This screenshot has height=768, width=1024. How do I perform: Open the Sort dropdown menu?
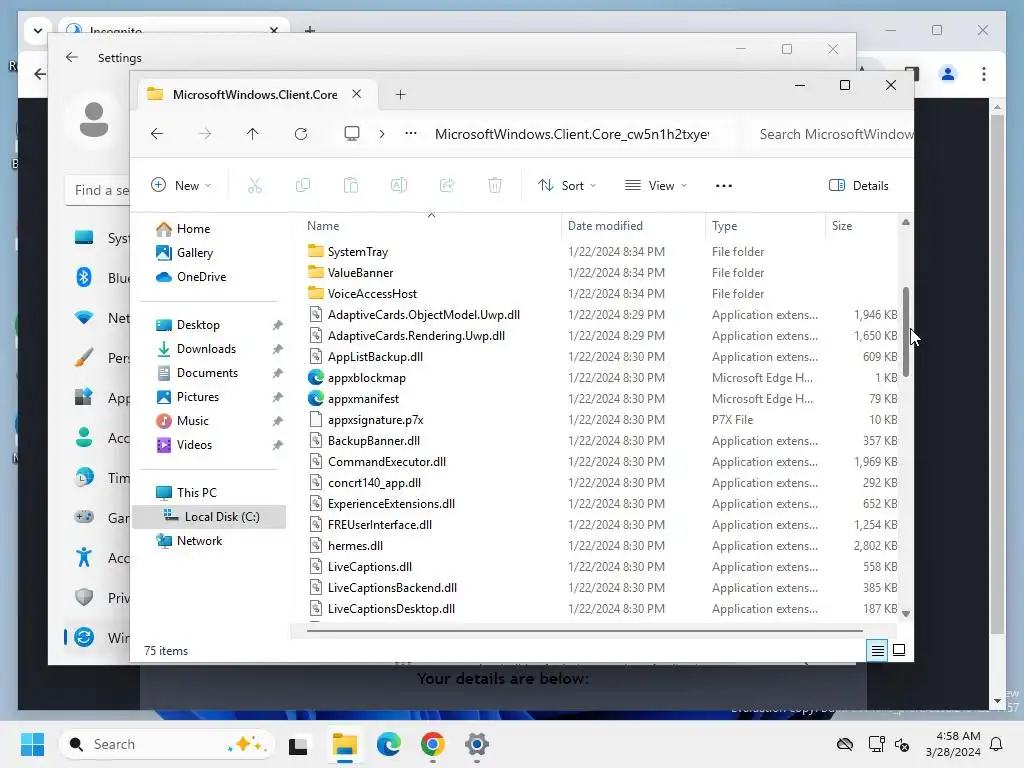pyautogui.click(x=567, y=185)
